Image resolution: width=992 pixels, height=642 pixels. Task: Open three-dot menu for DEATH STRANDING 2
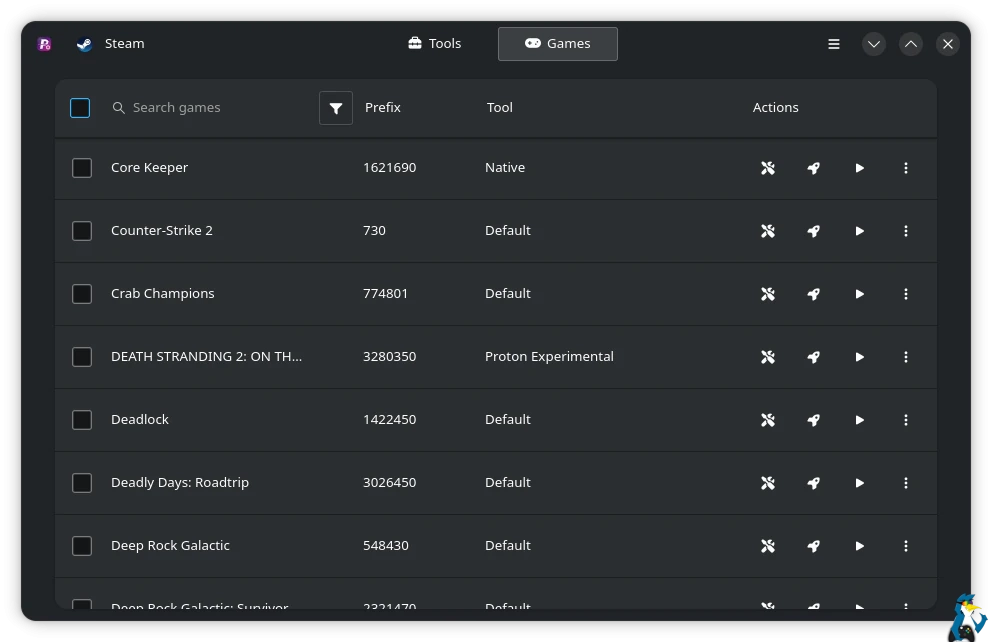point(905,357)
